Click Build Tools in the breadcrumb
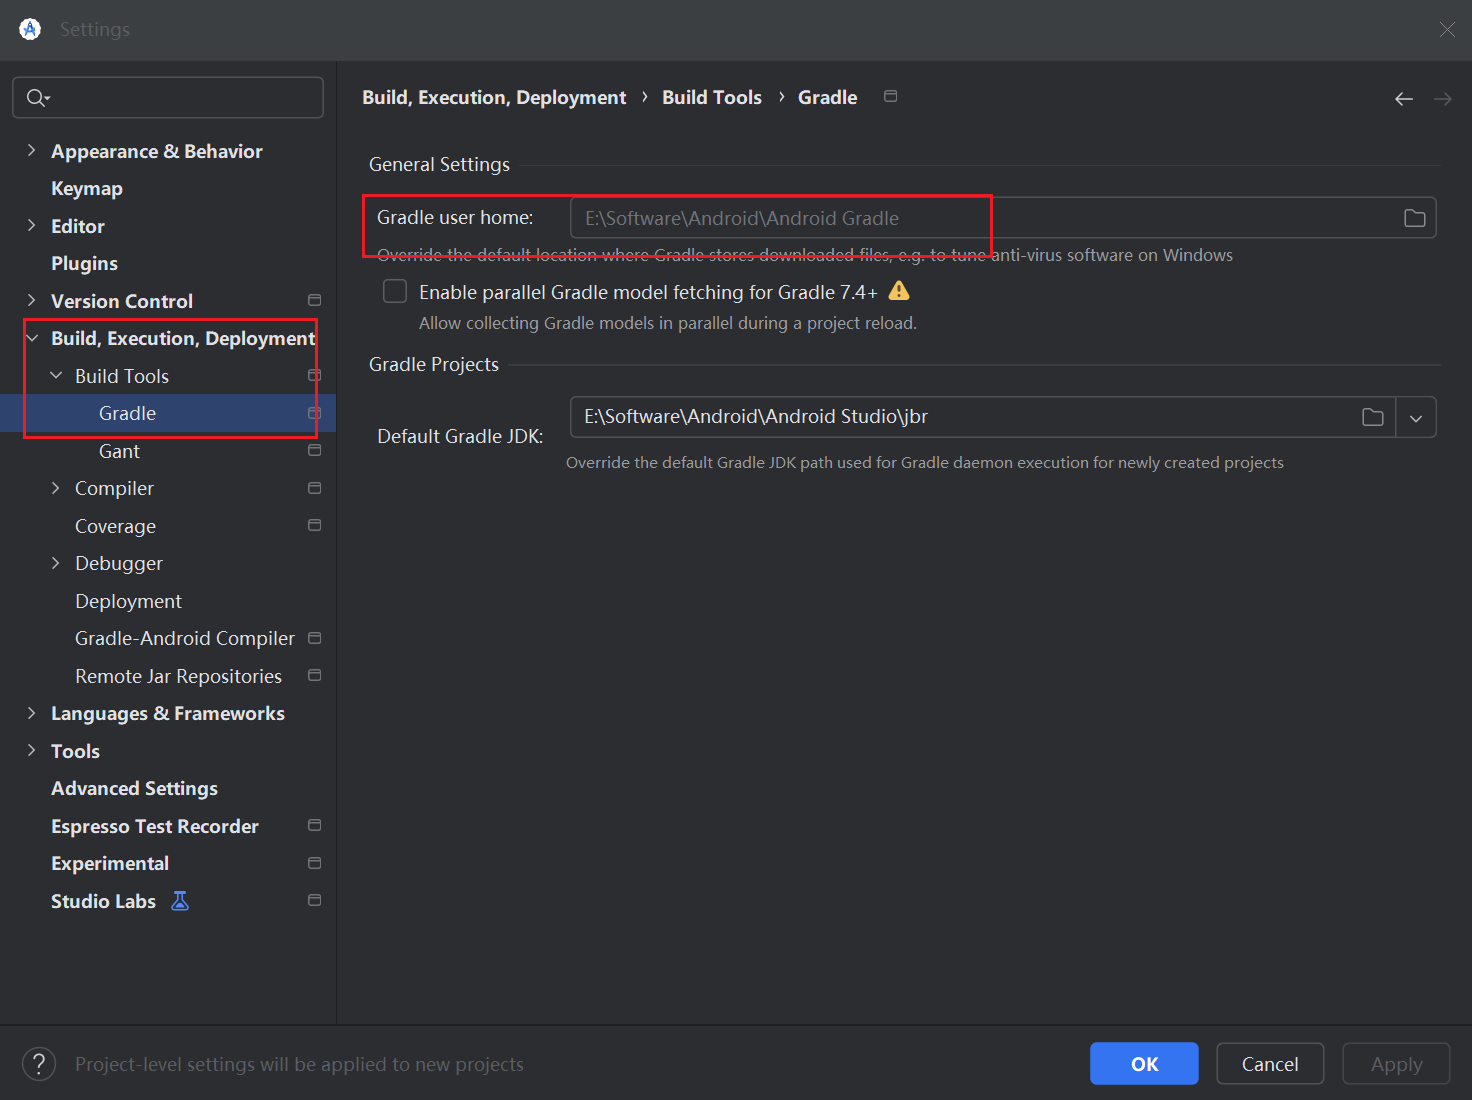The width and height of the screenshot is (1472, 1100). (712, 97)
